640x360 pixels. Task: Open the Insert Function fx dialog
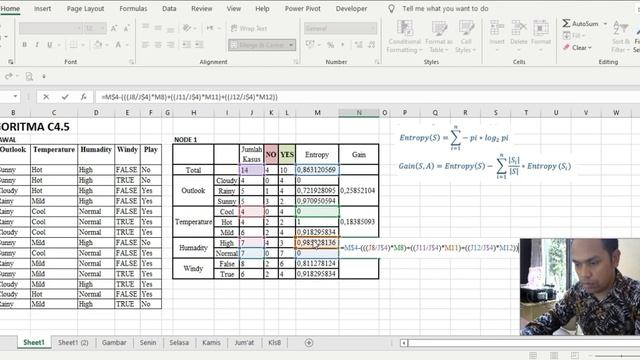(x=83, y=97)
